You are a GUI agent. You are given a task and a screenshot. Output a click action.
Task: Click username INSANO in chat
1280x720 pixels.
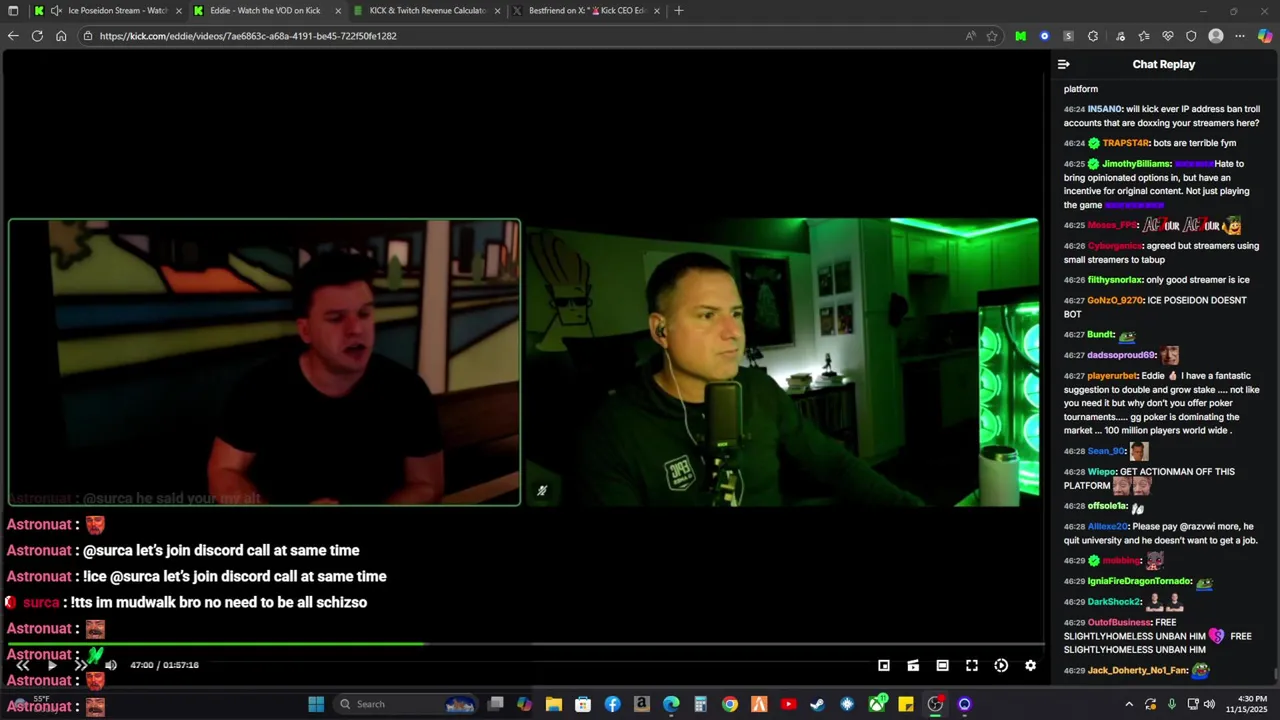(1104, 109)
